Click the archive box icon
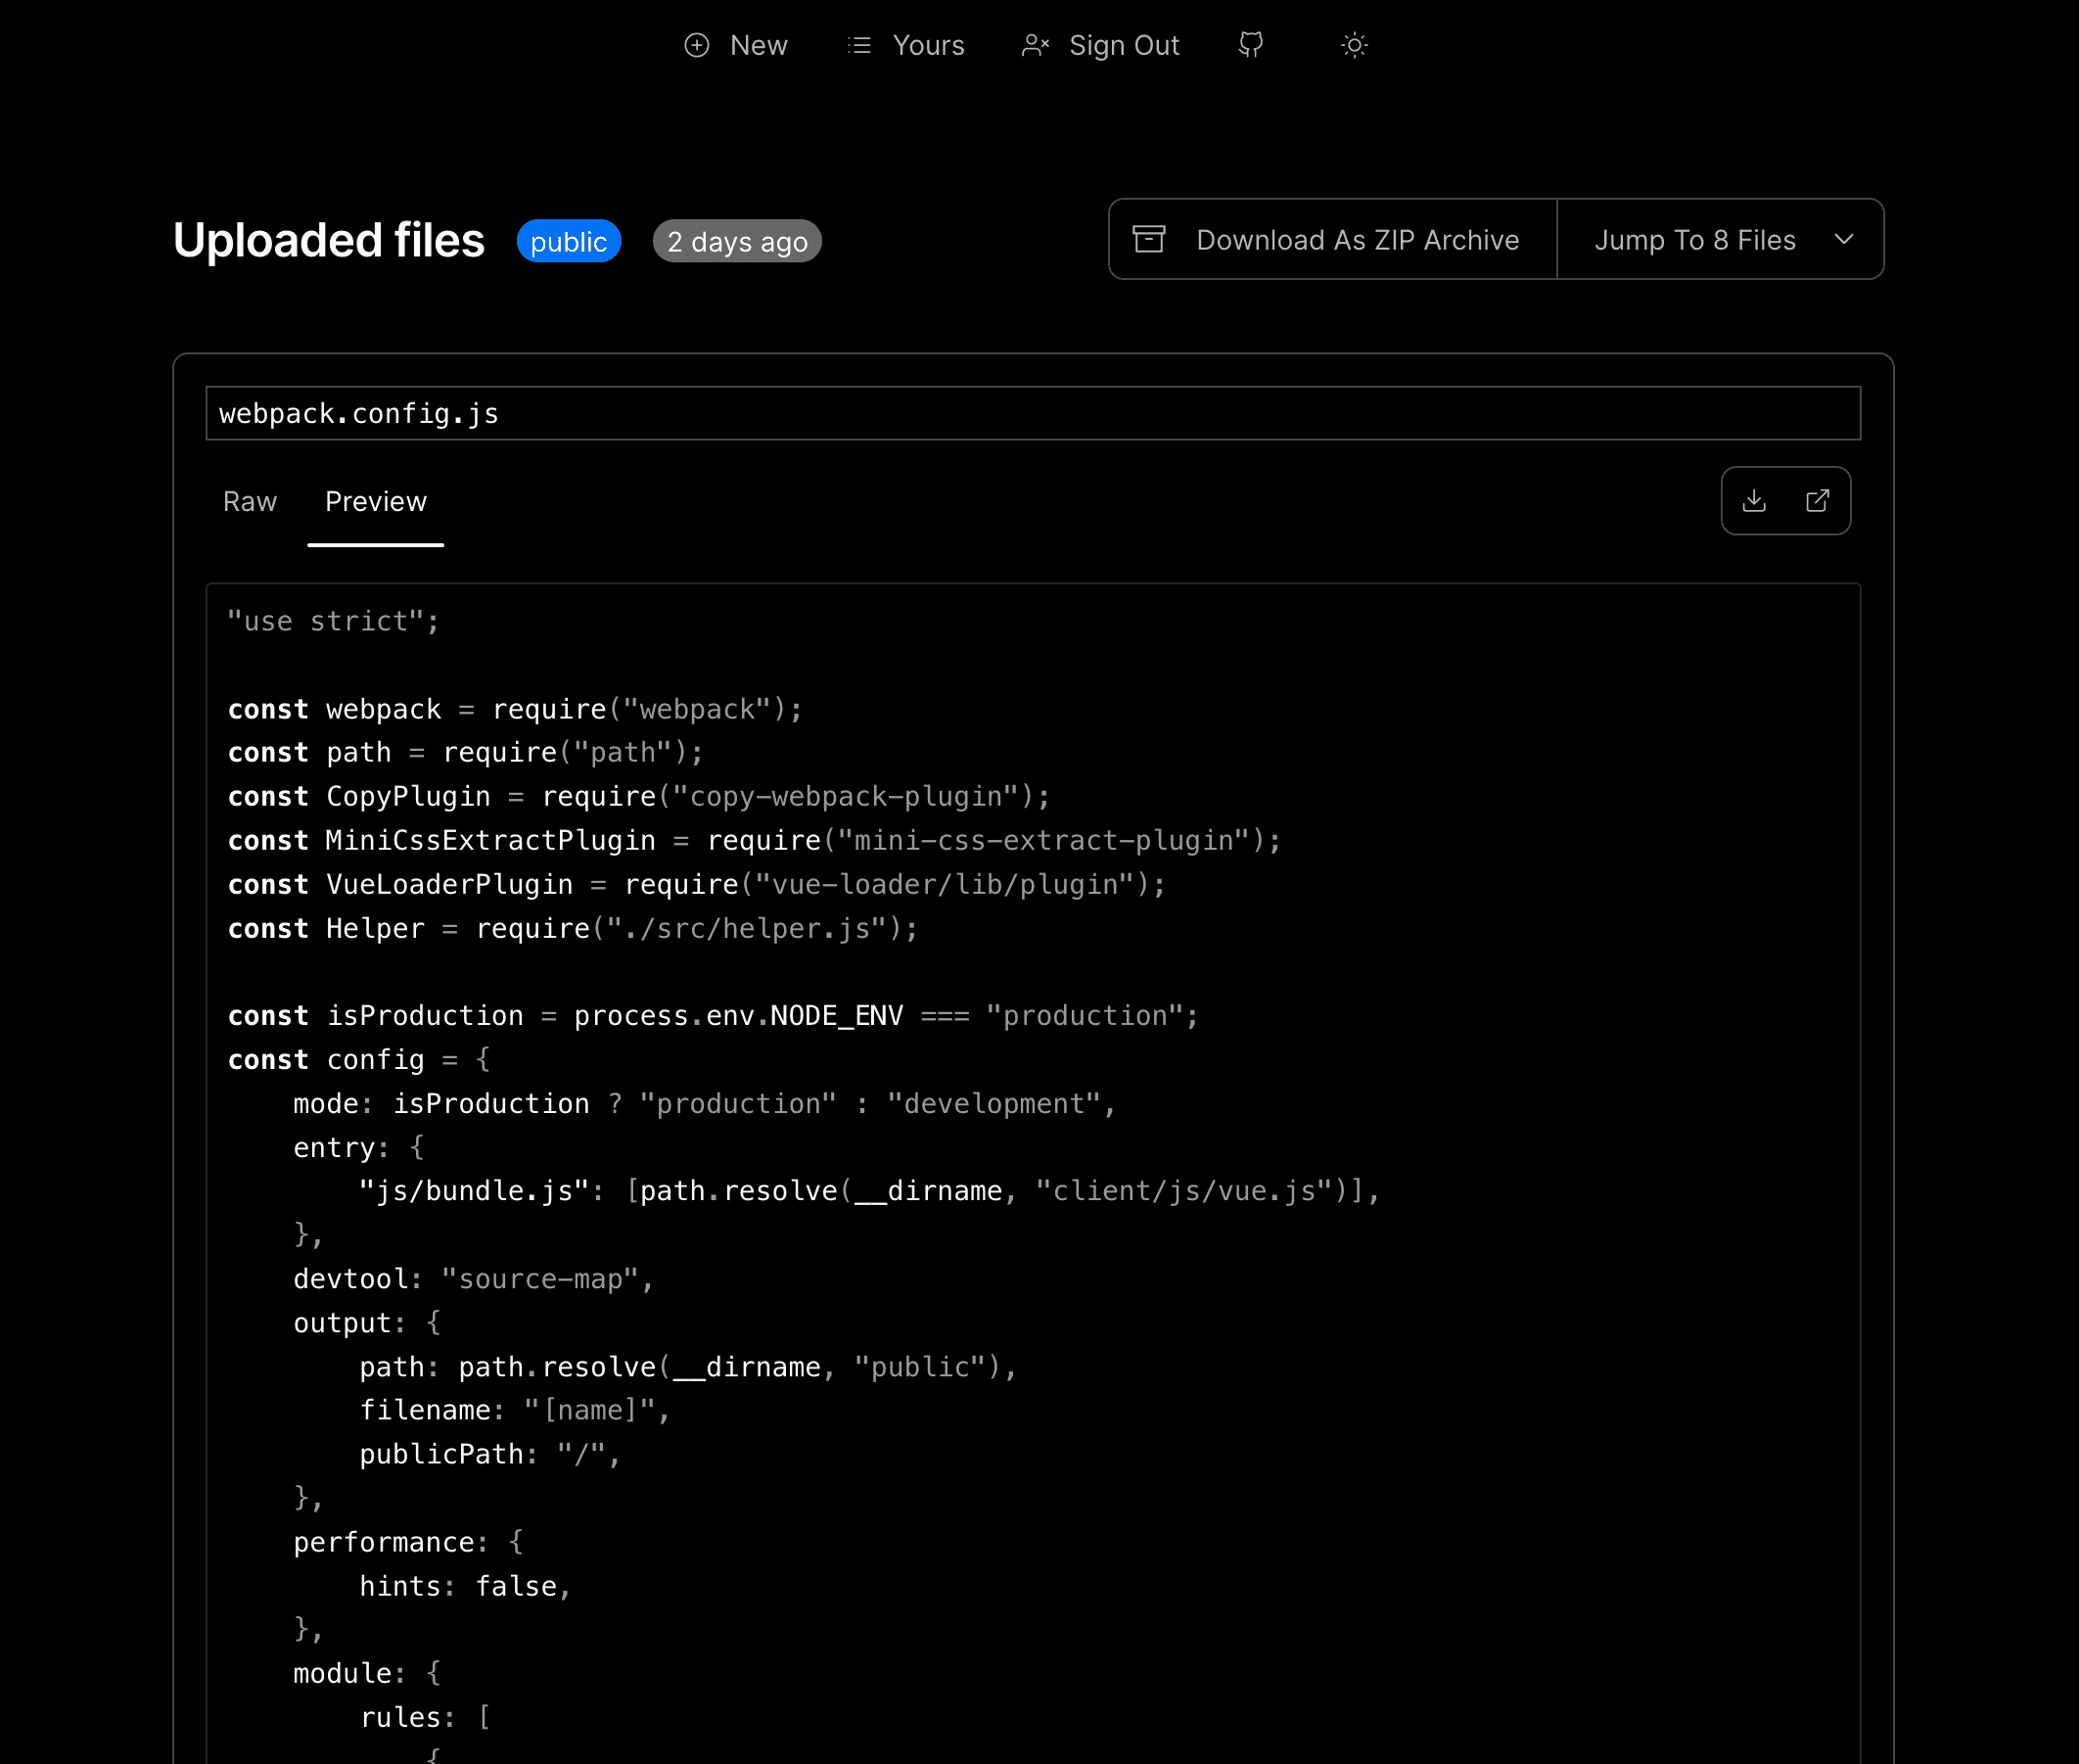The width and height of the screenshot is (2079, 1764). point(1148,239)
